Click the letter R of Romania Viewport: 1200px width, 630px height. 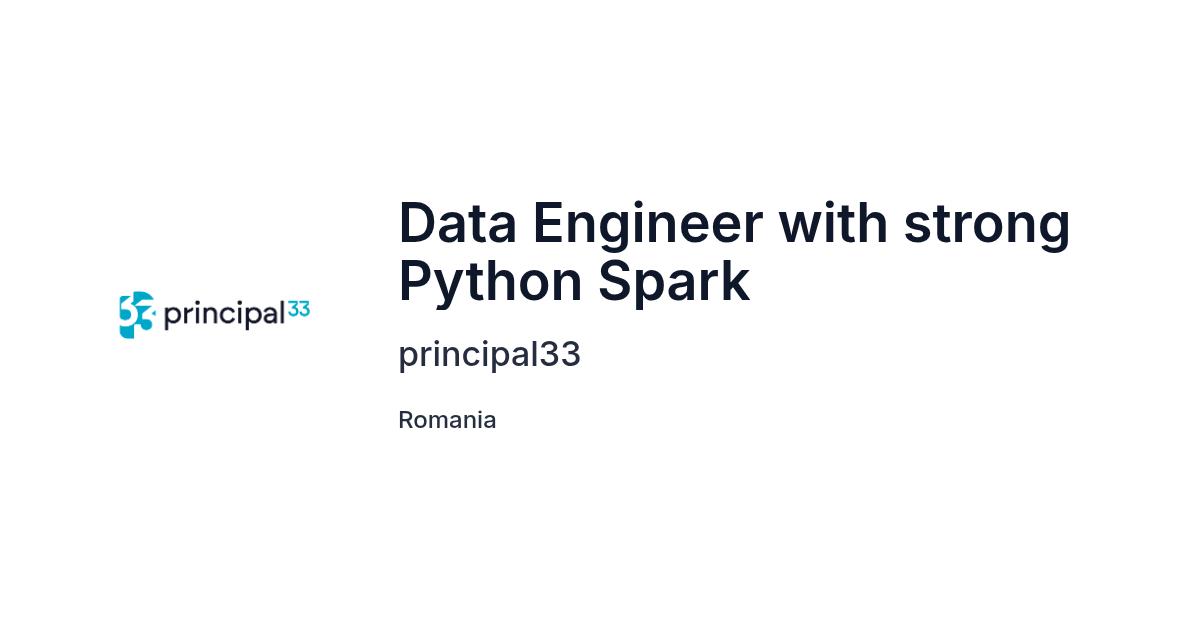[x=406, y=420]
